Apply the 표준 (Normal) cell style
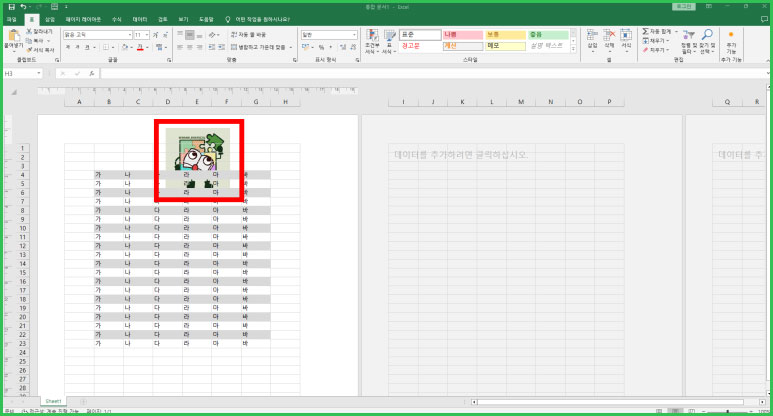The height and width of the screenshot is (416, 773). [x=420, y=35]
